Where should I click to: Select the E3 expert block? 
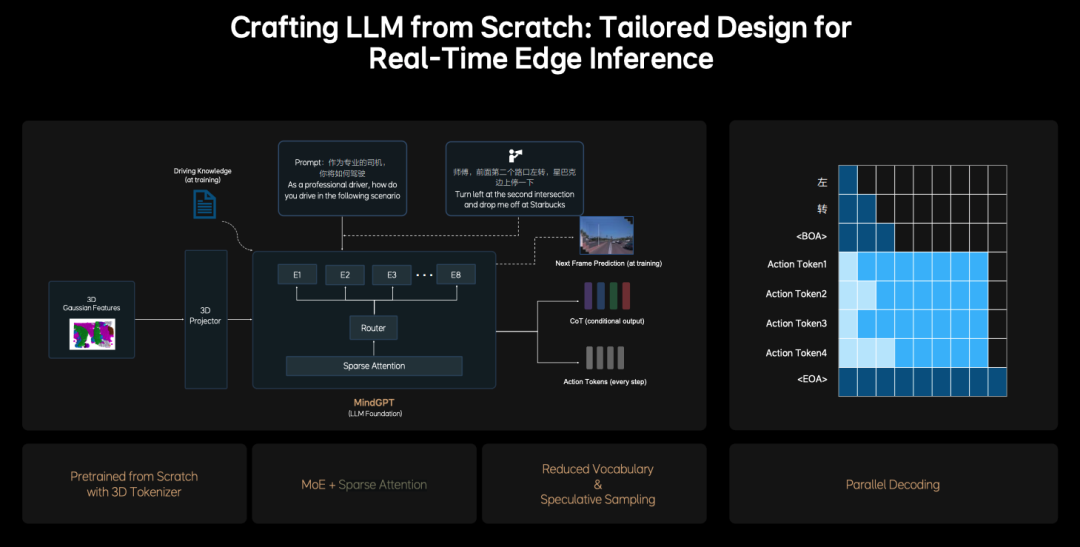click(392, 275)
